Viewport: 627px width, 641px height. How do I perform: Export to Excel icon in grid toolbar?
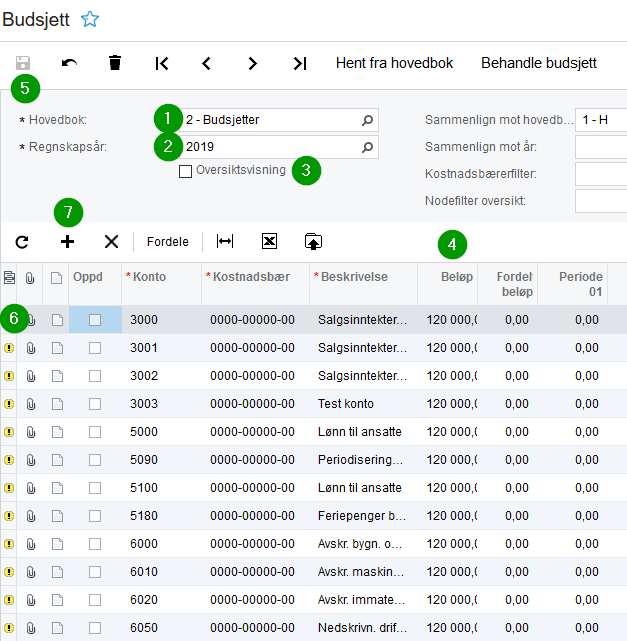[x=269, y=241]
